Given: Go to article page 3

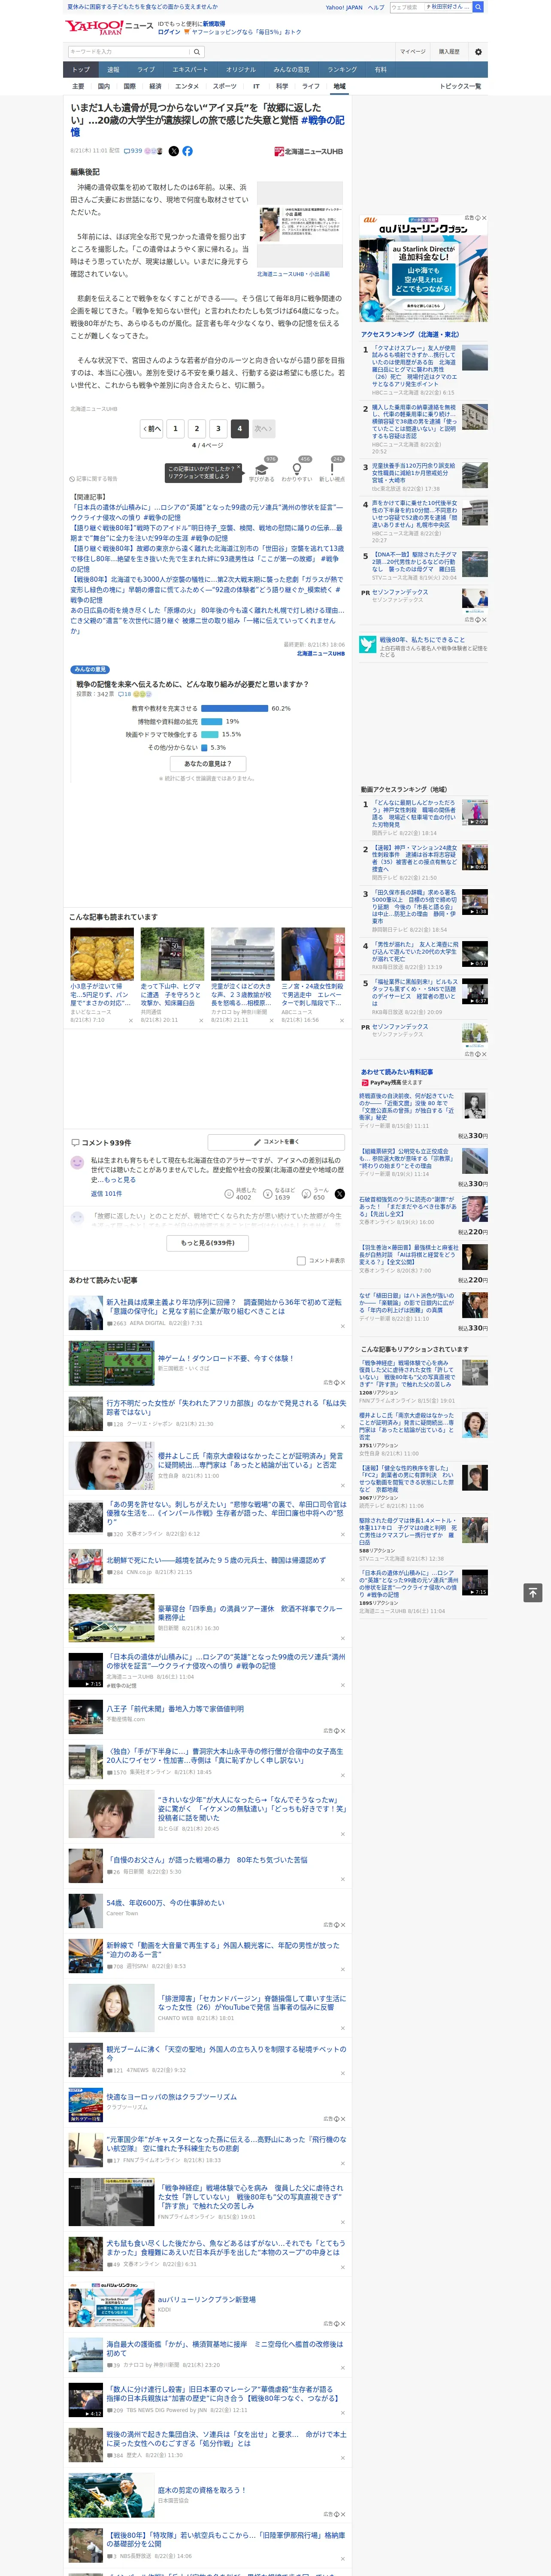Looking at the screenshot, I should 218,428.
